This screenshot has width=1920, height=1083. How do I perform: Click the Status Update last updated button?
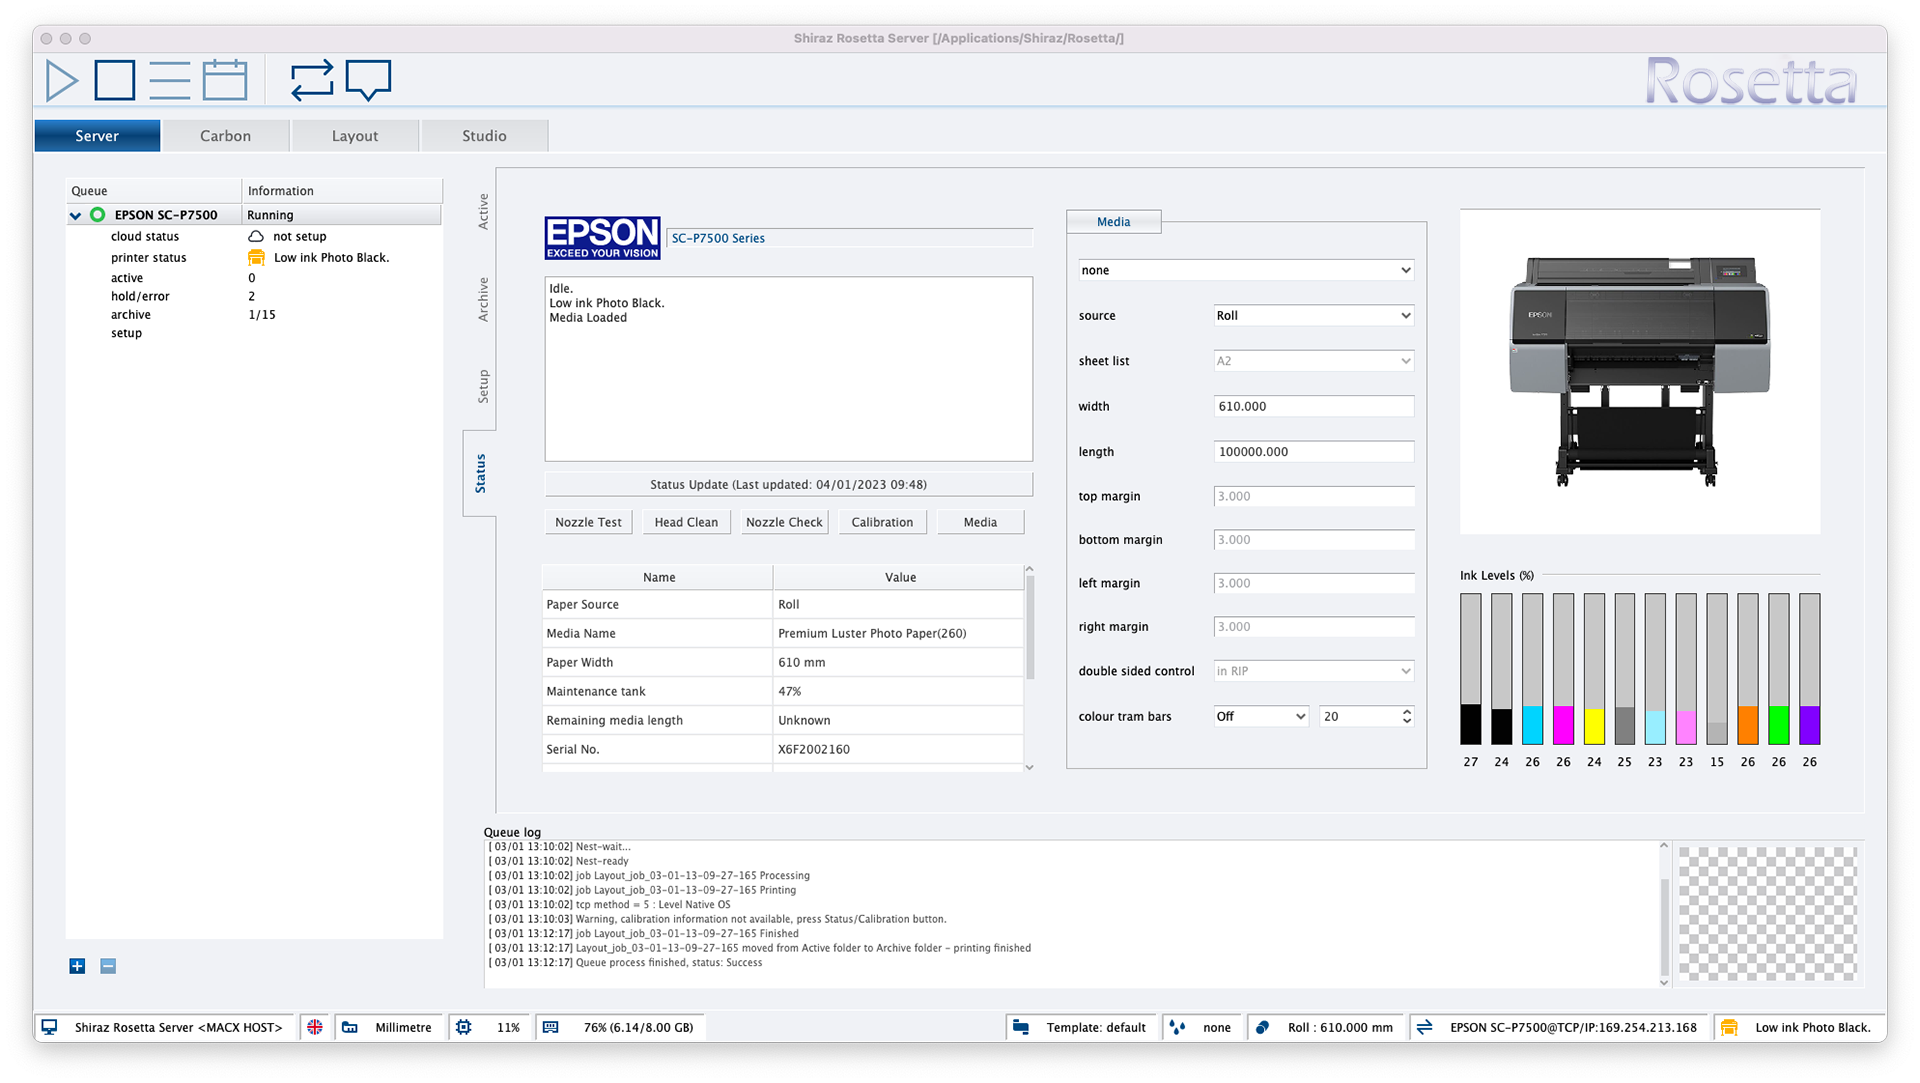click(x=788, y=484)
